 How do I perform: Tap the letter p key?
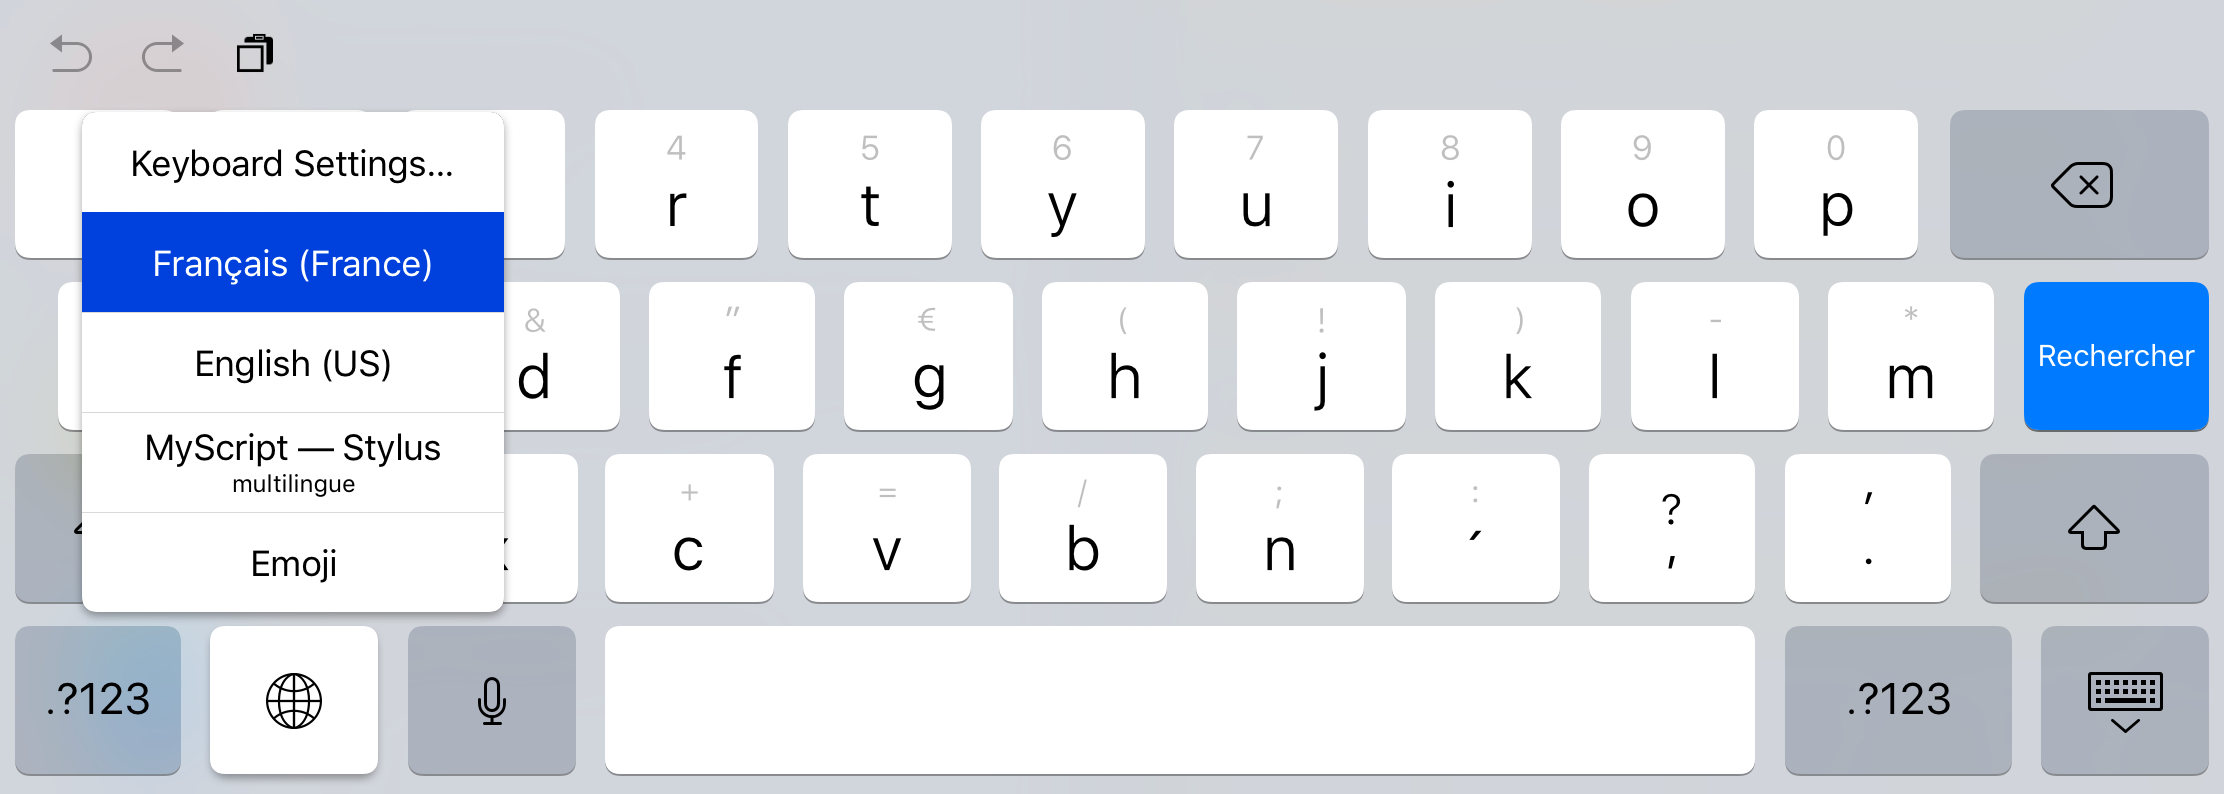pos(1836,184)
